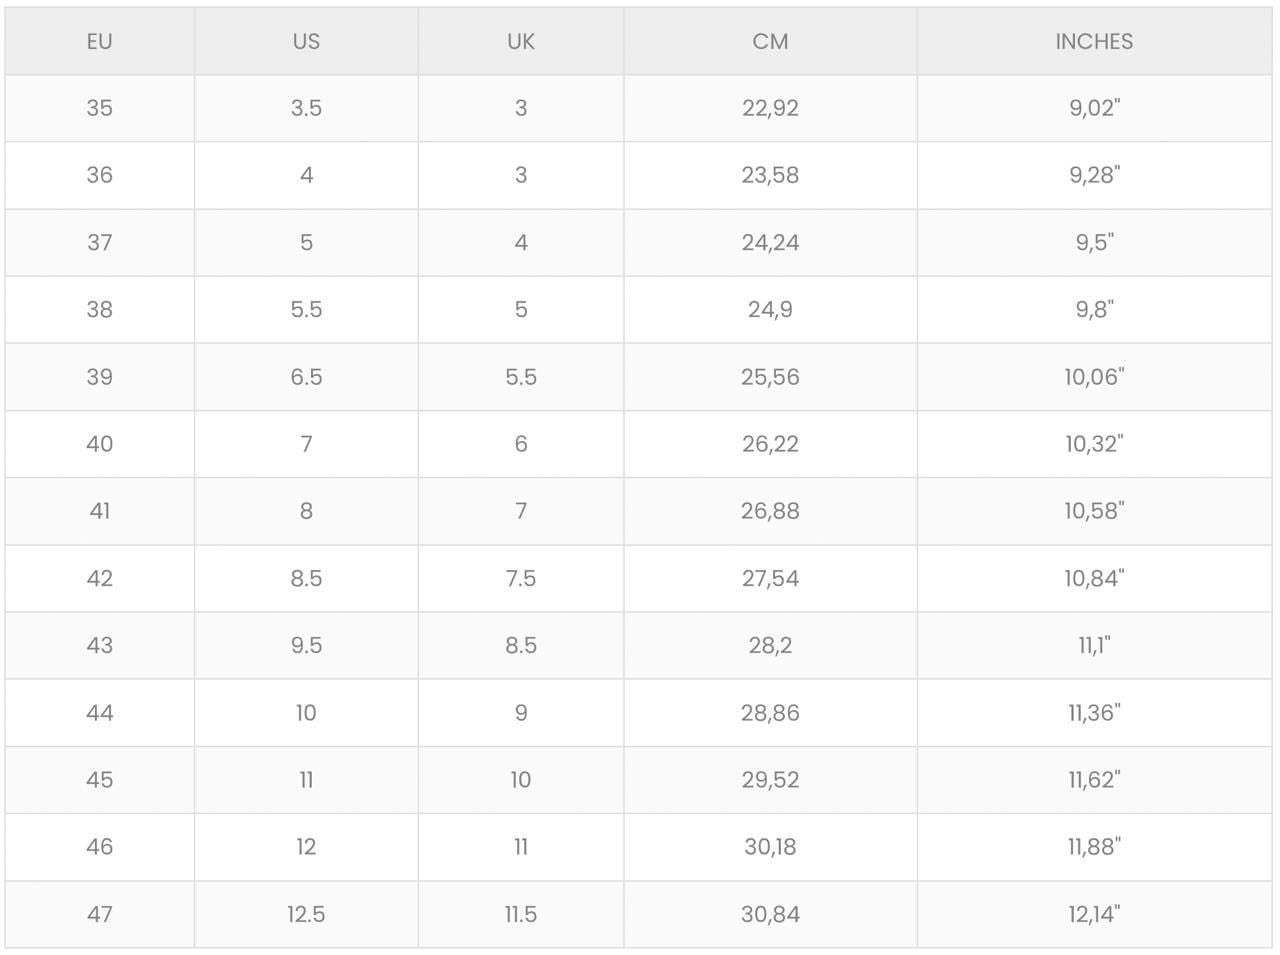Image resolution: width=1280 pixels, height=955 pixels.
Task: Click the CM column header
Action: coord(770,42)
